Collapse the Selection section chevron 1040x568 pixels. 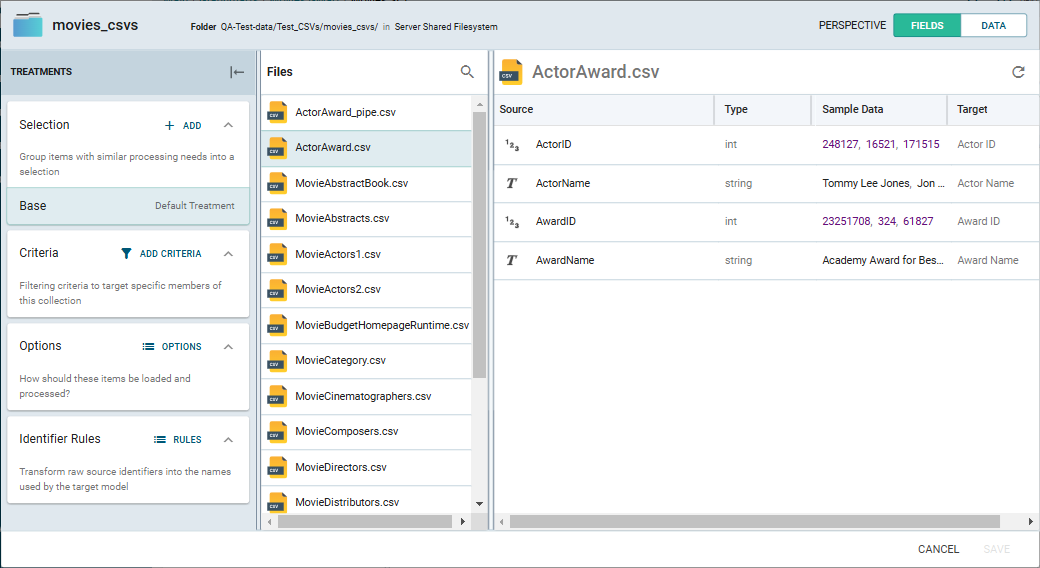point(228,125)
